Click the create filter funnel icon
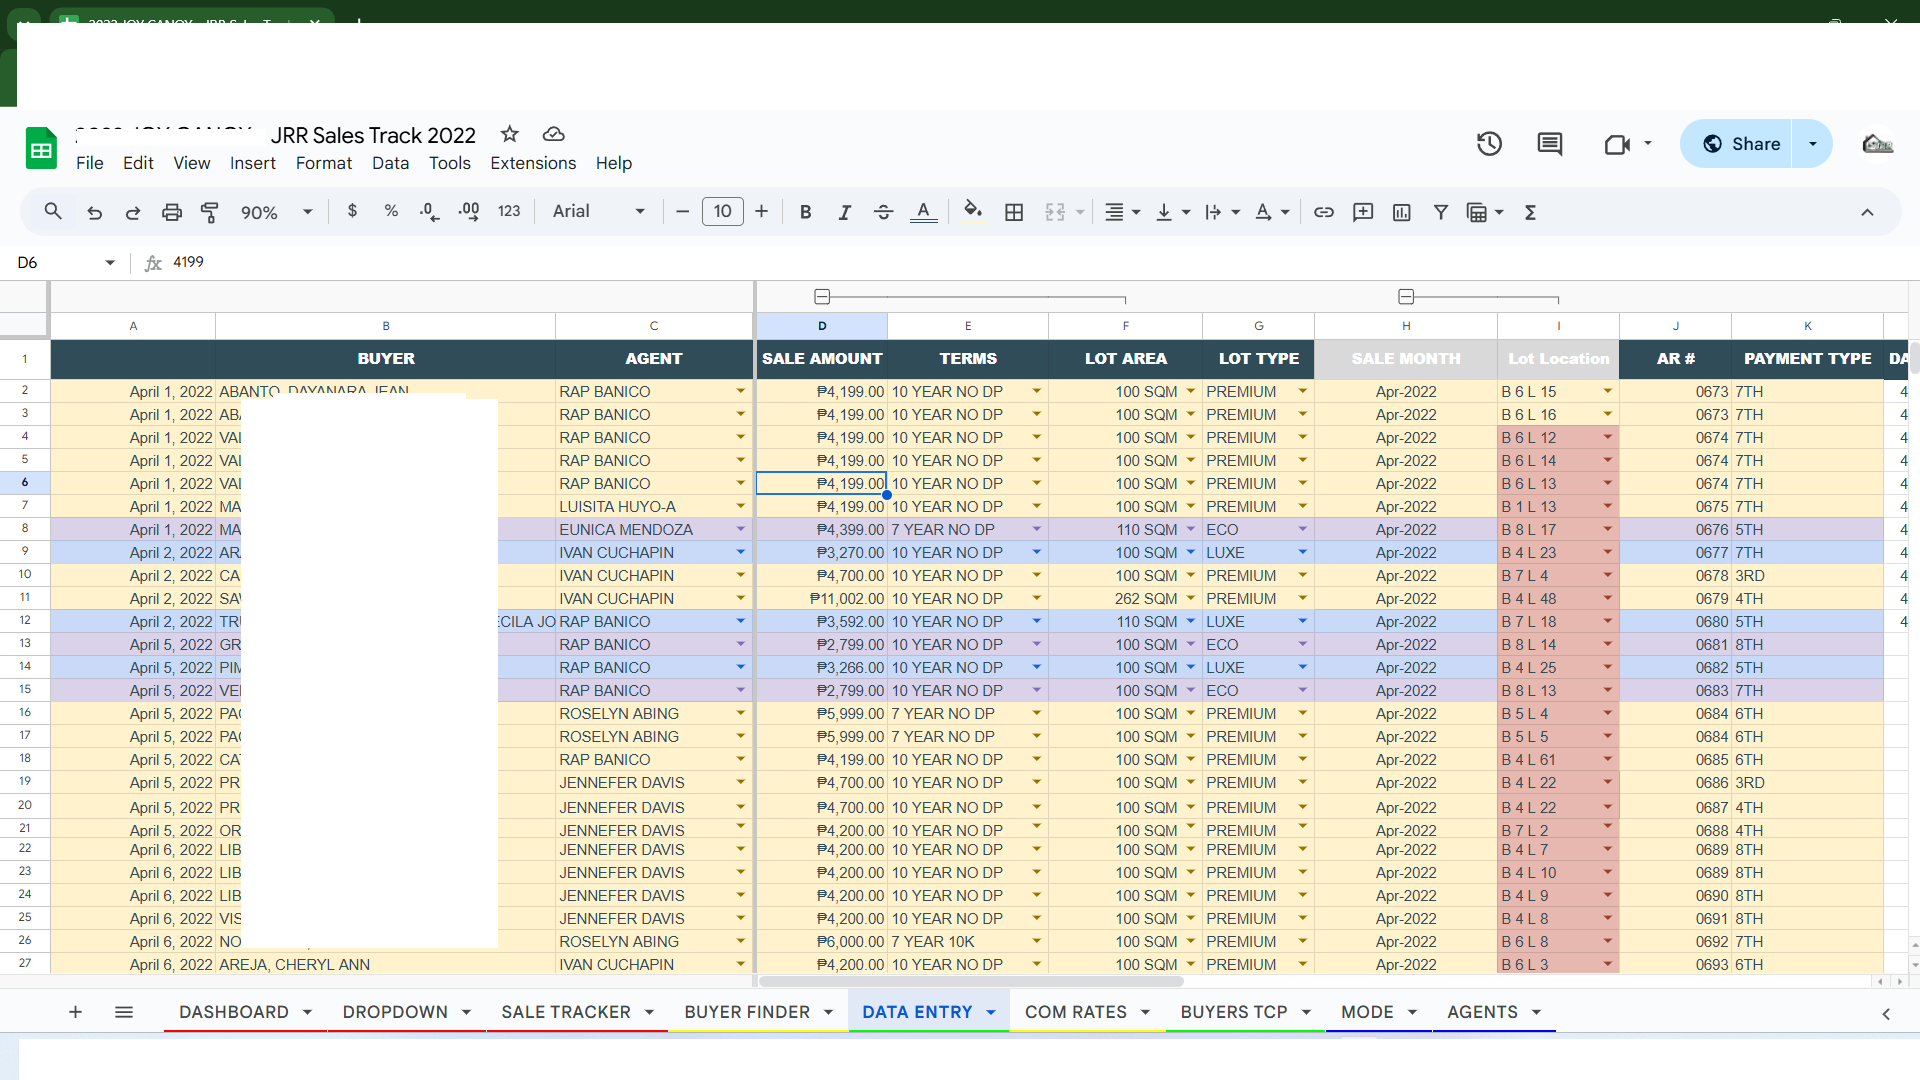Image resolution: width=1920 pixels, height=1080 pixels. tap(1440, 212)
